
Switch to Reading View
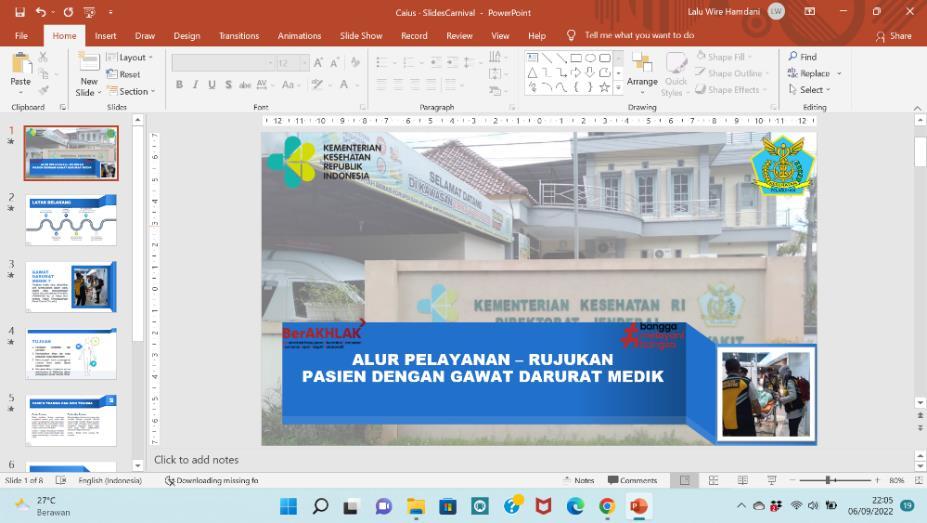(743, 480)
